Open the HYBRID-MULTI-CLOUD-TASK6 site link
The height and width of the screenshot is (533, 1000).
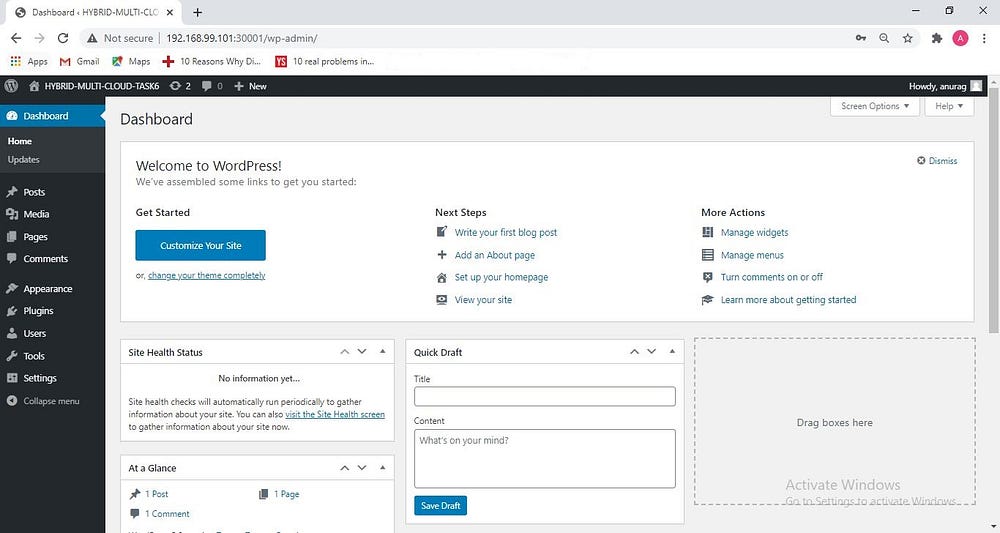point(94,86)
